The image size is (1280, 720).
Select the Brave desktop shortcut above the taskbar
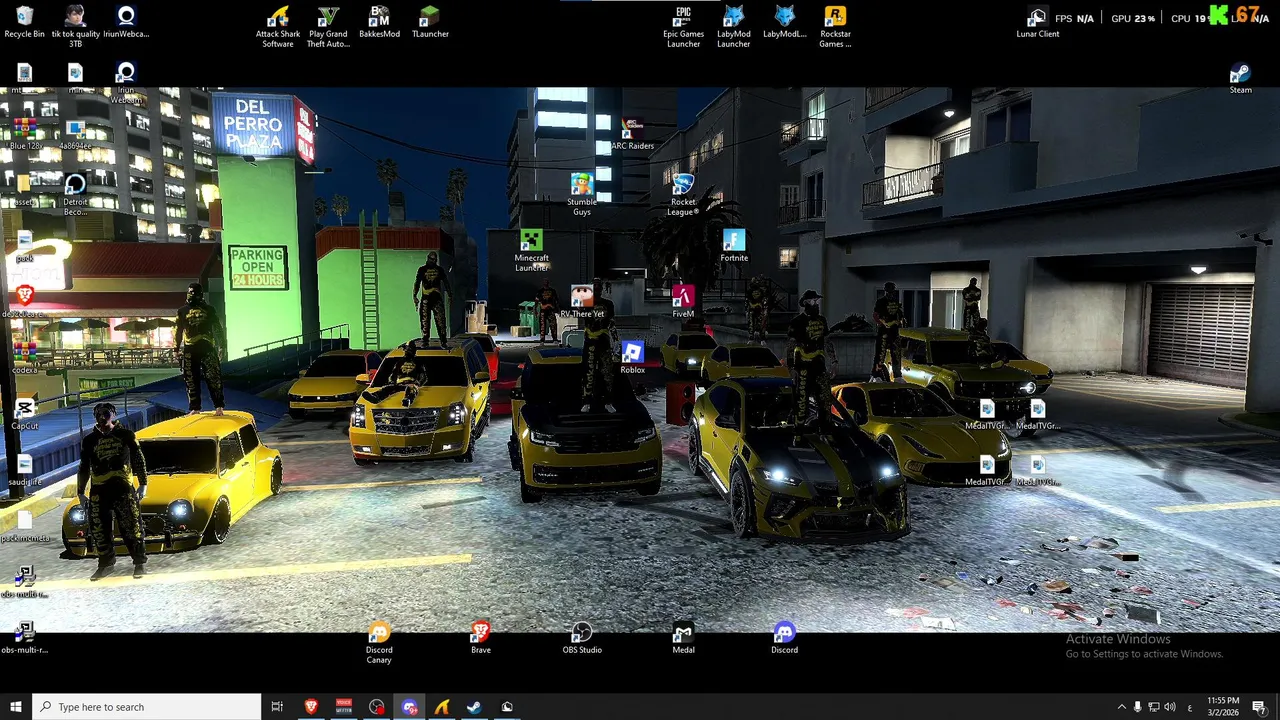[480, 638]
